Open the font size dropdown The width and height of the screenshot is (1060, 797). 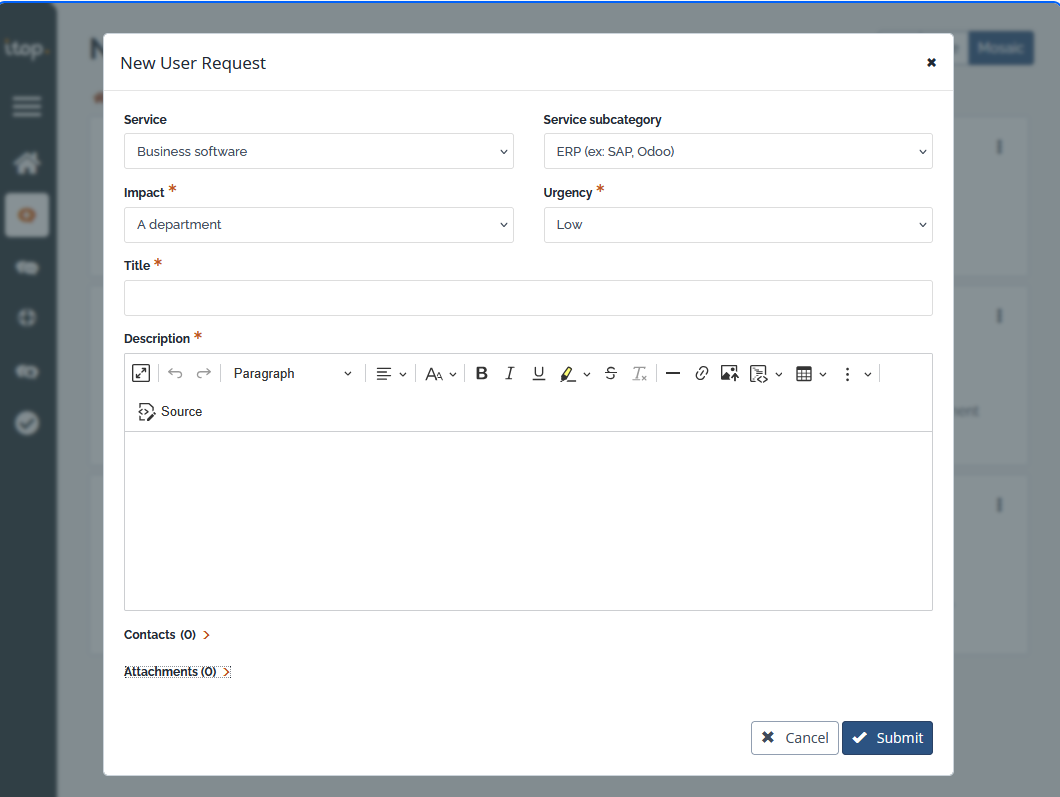[x=441, y=373]
